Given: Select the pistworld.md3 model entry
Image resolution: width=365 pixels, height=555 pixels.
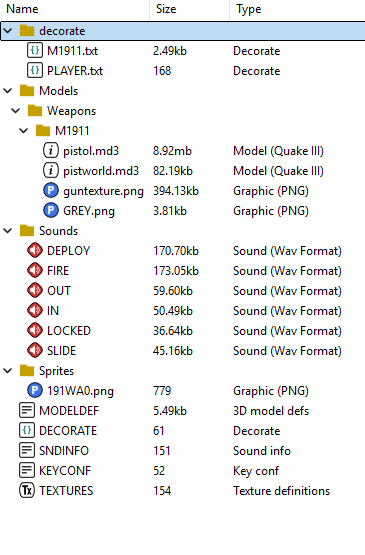Looking at the screenshot, I should pyautogui.click(x=182, y=171).
